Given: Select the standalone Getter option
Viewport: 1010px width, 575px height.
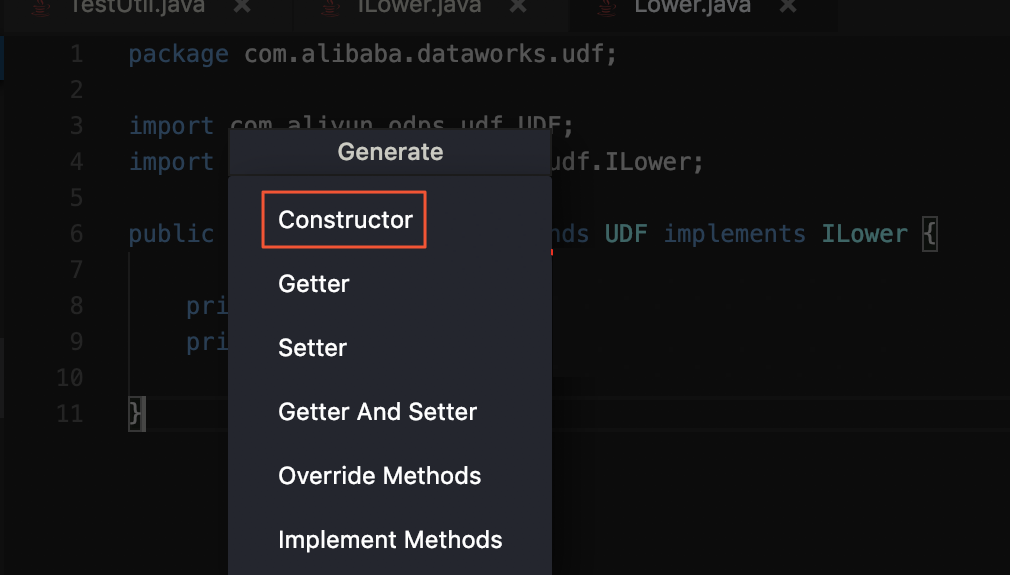Looking at the screenshot, I should (314, 284).
